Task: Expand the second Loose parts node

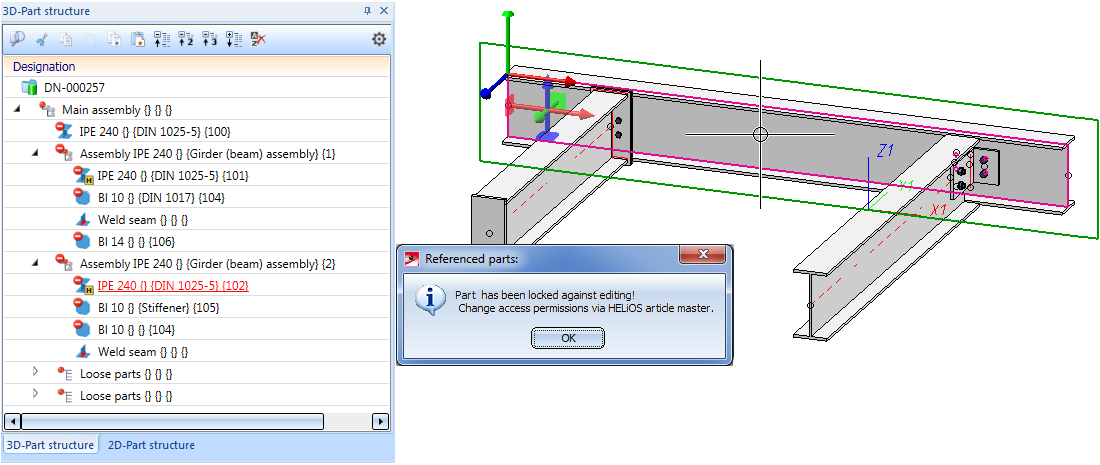Action: coord(35,395)
